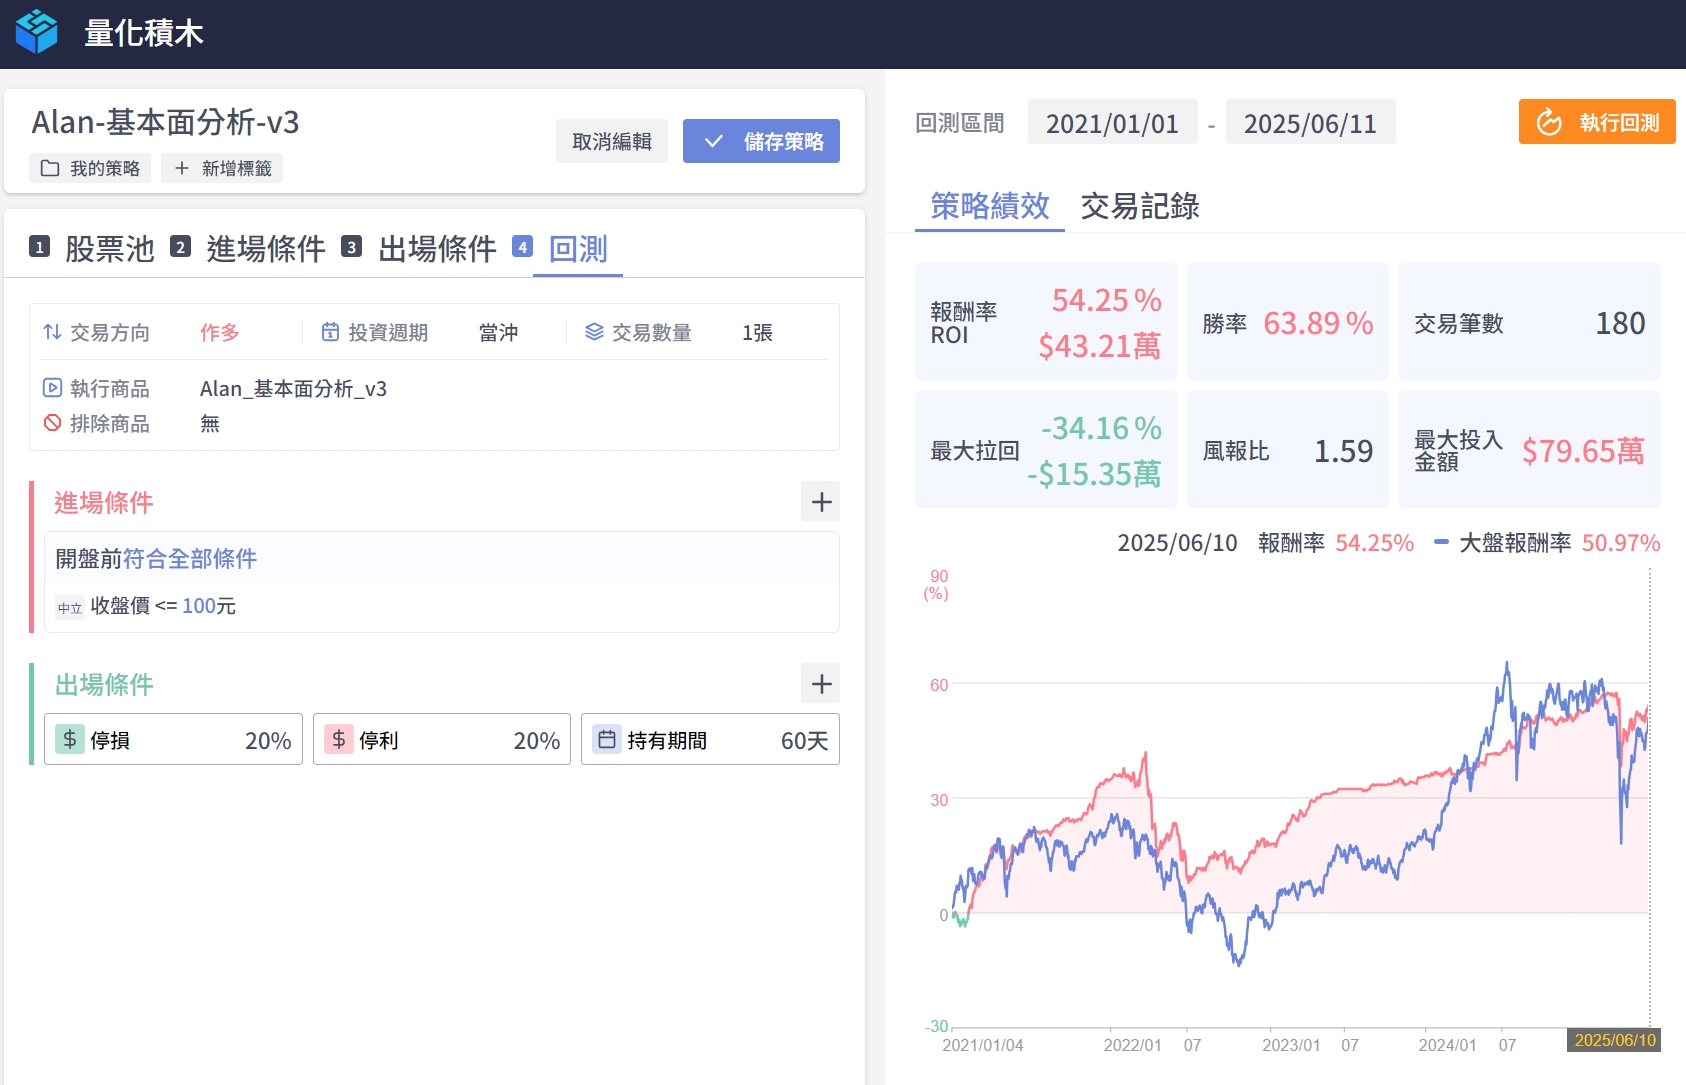The width and height of the screenshot is (1686, 1085).
Task: Click the folder icon beside 我的策略
Action: pos(50,168)
